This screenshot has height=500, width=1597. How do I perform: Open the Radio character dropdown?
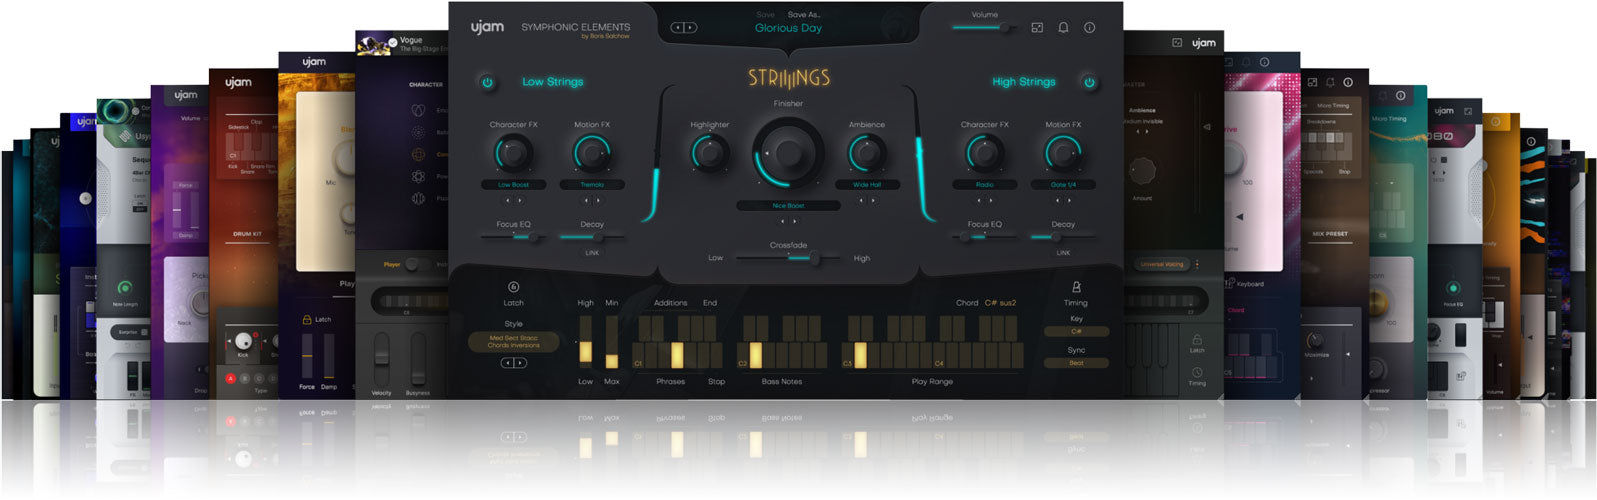[984, 185]
